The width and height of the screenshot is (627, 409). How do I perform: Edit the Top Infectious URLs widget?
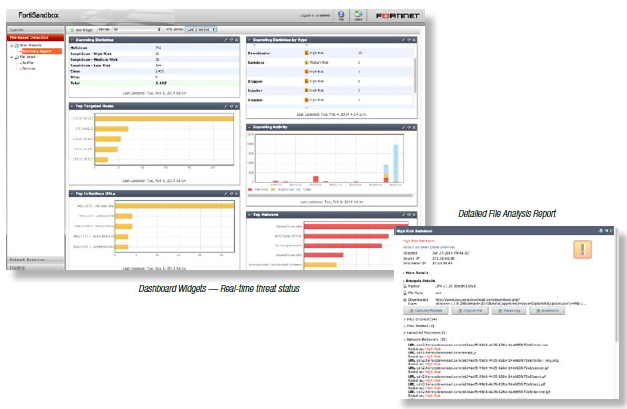point(226,194)
